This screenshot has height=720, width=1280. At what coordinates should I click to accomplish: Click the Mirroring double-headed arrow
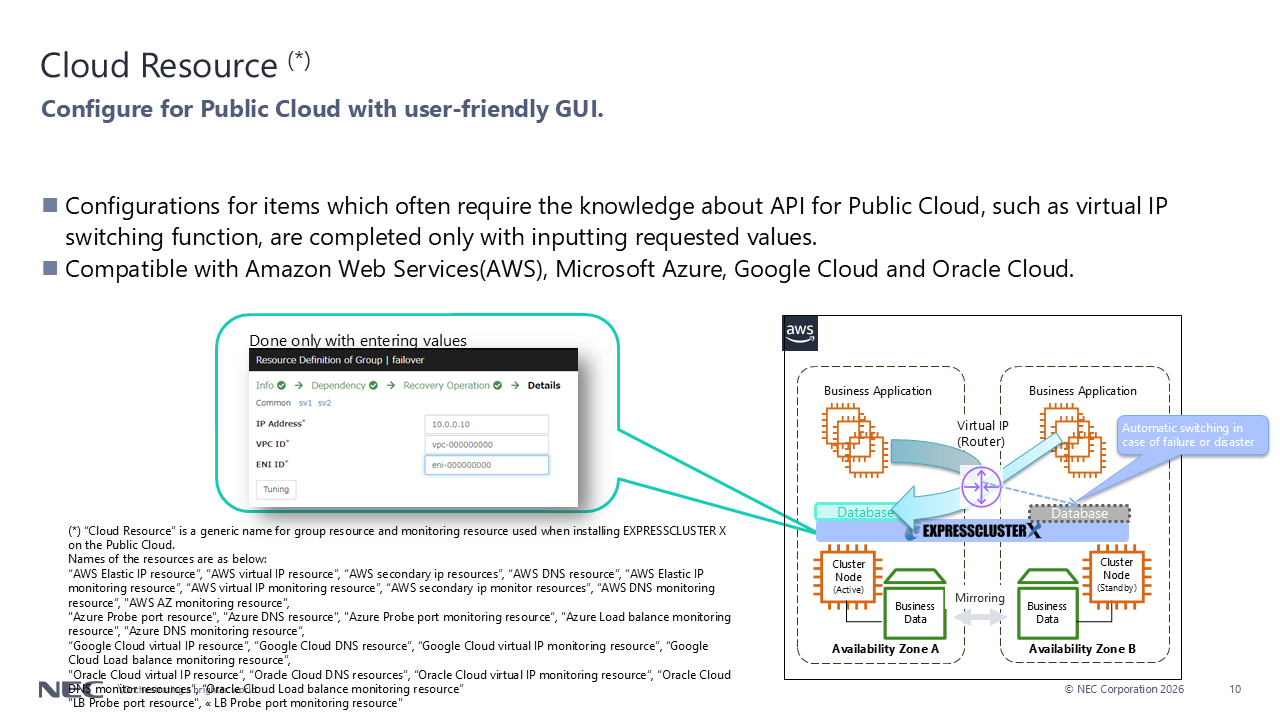tap(980, 618)
